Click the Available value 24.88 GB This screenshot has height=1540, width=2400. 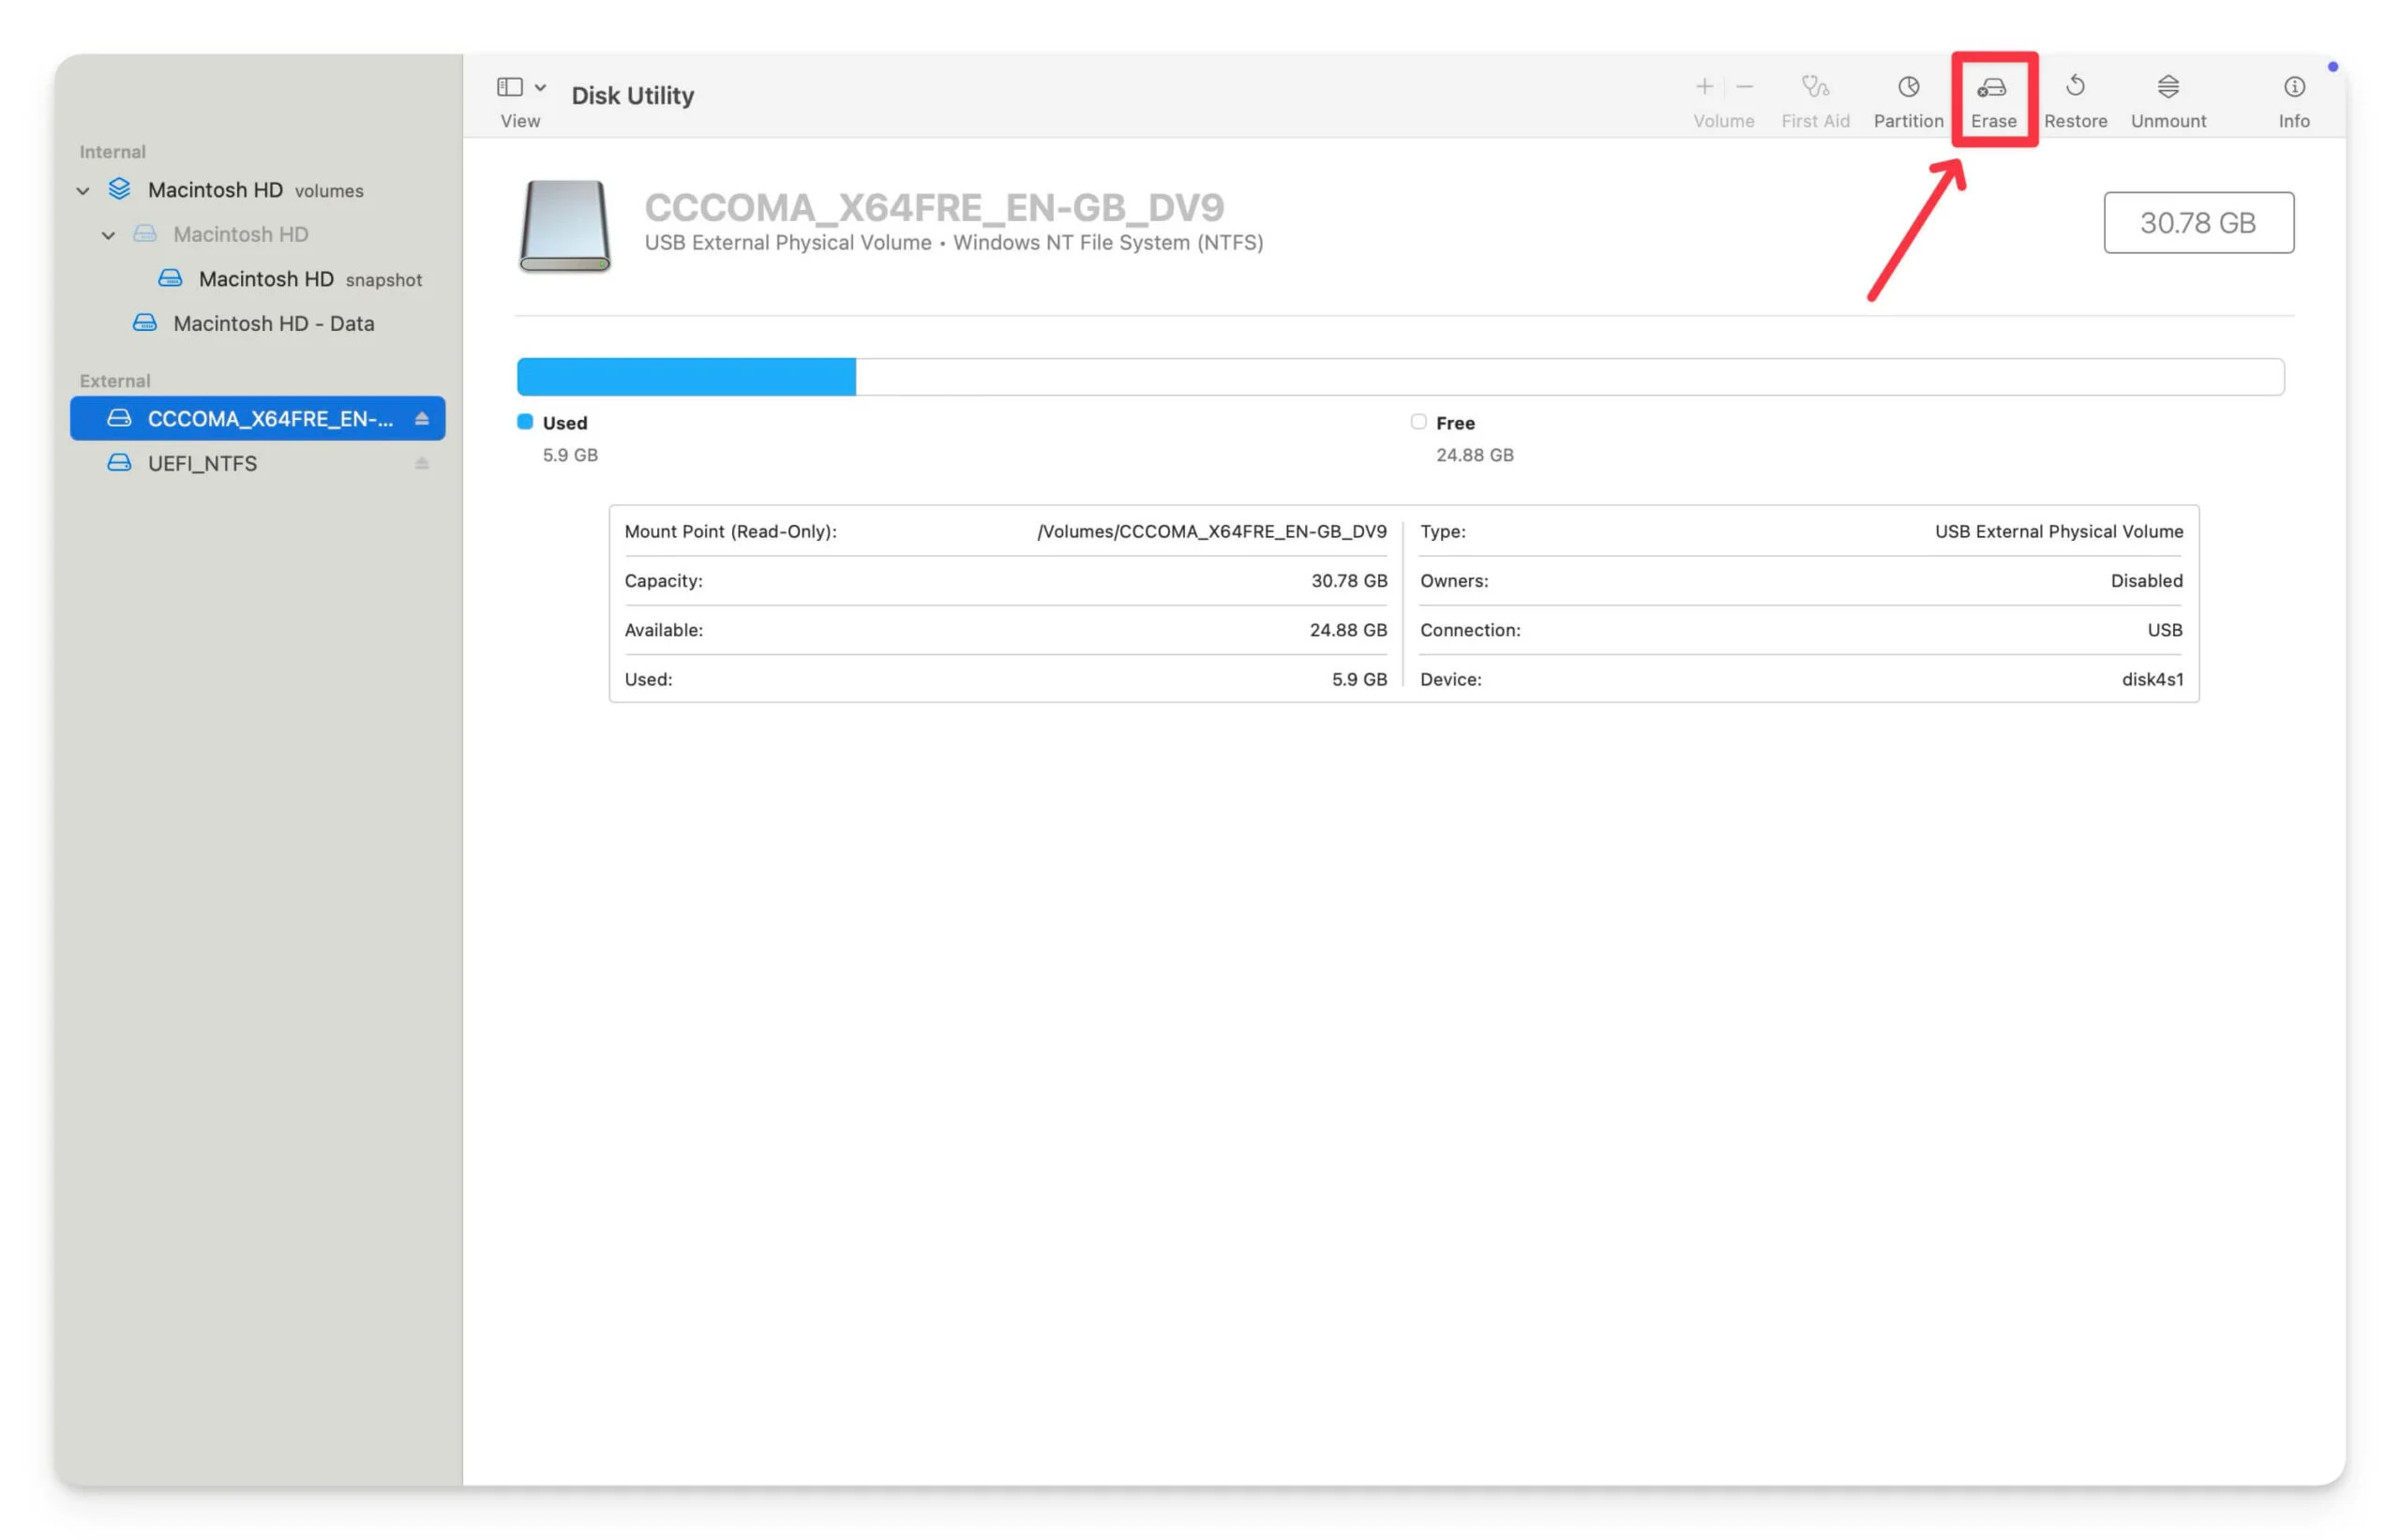point(1348,630)
